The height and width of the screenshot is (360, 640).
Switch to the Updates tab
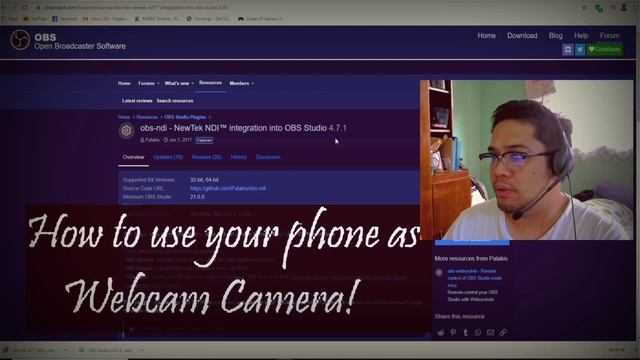168,157
